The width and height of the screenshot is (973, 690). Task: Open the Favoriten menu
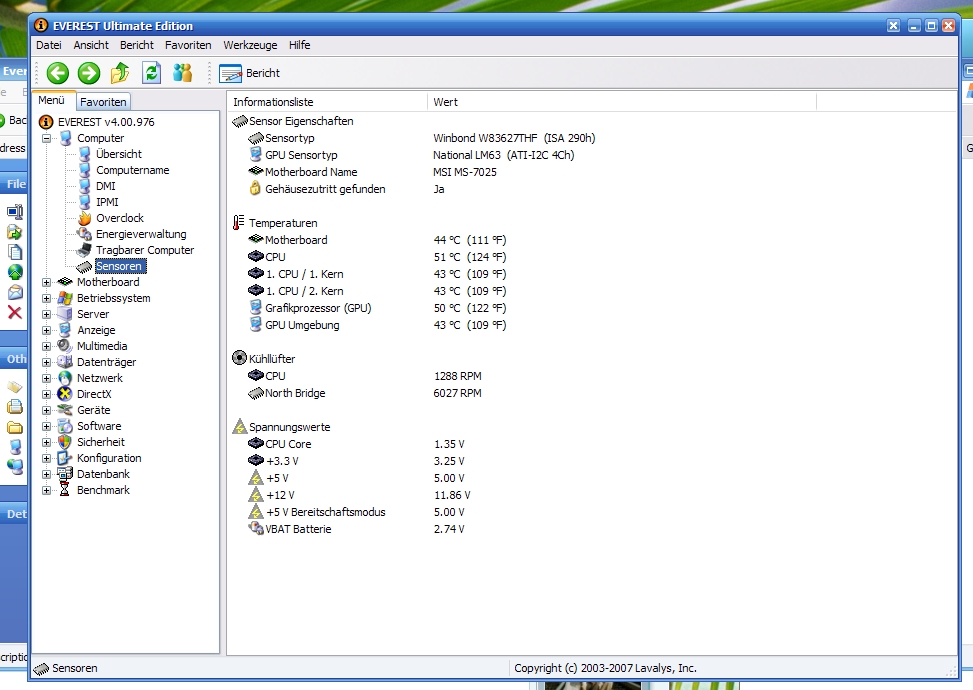tap(188, 45)
